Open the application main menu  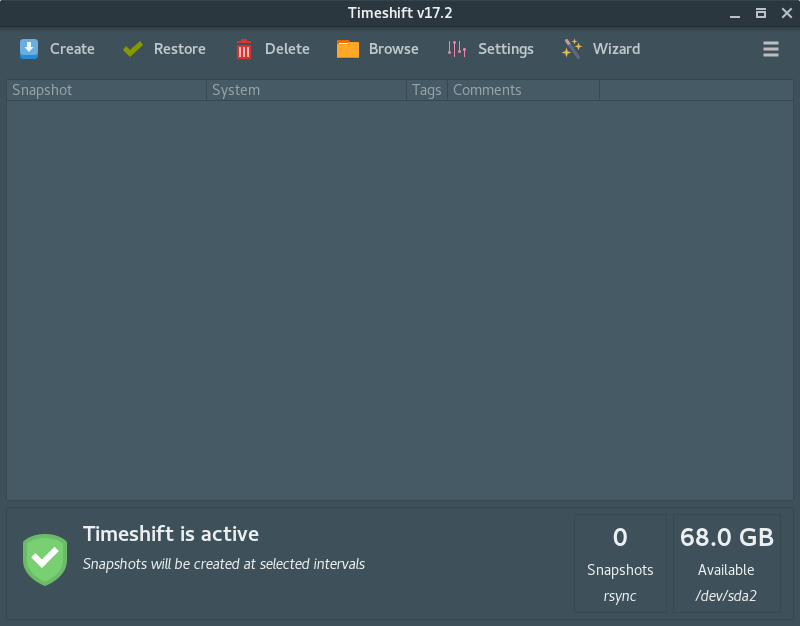(x=770, y=48)
